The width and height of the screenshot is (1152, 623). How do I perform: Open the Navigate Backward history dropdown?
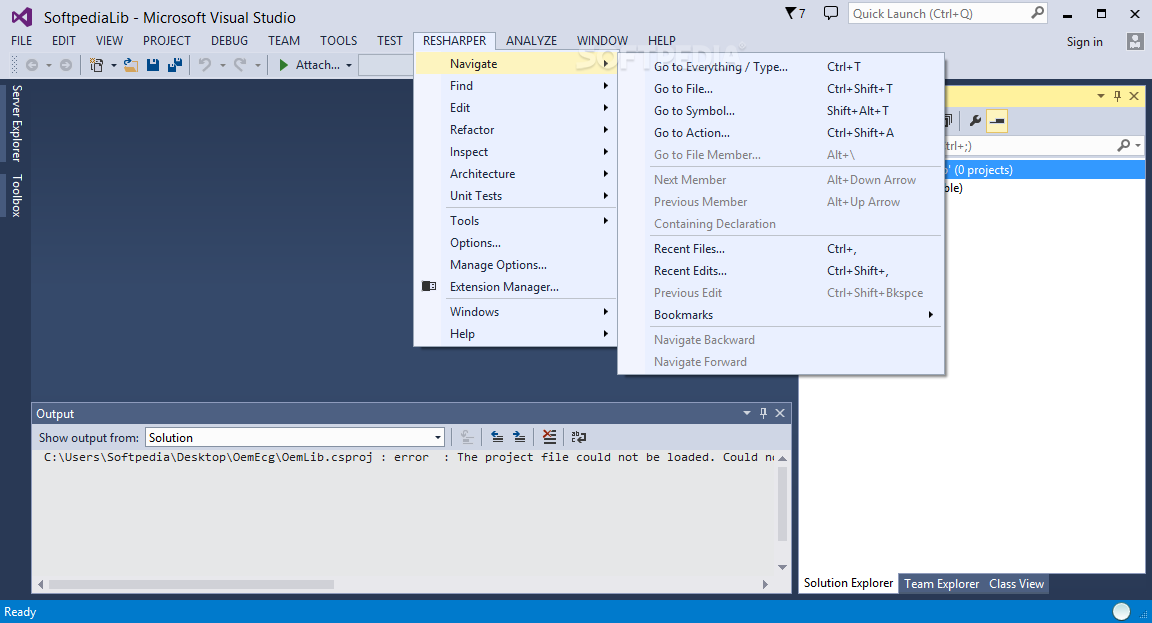pos(48,65)
